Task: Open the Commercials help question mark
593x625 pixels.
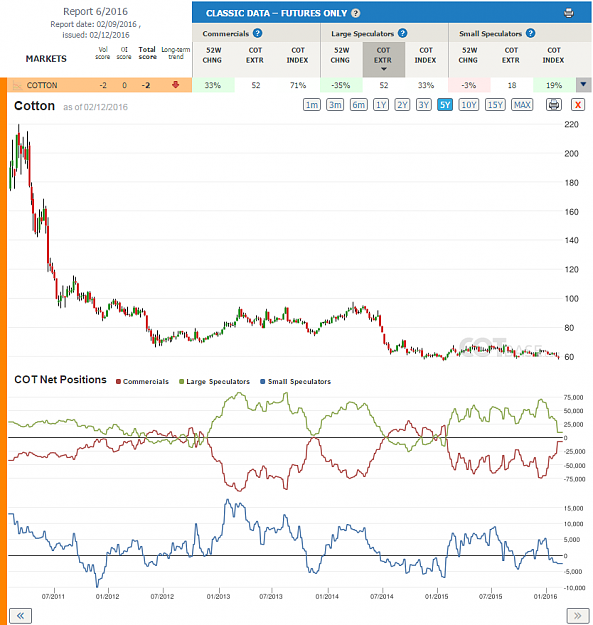Action: click(x=257, y=33)
